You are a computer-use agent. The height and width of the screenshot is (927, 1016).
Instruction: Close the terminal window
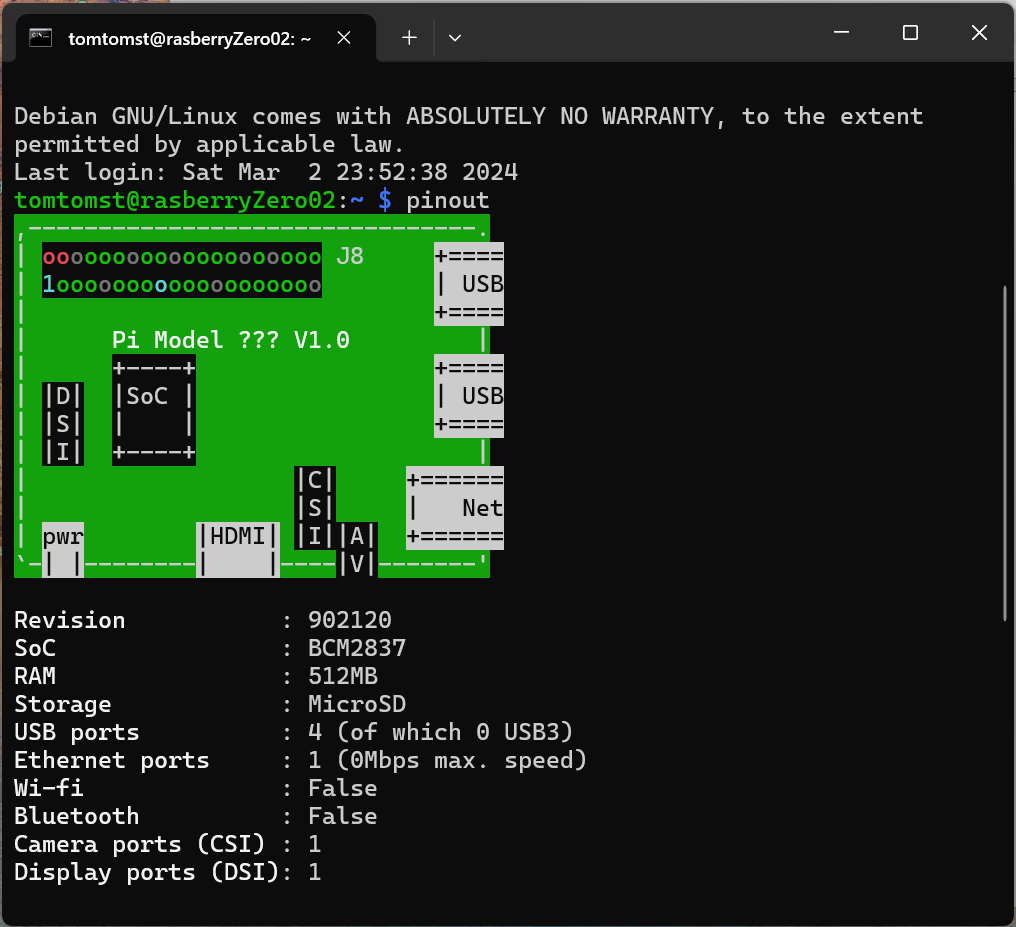click(979, 32)
